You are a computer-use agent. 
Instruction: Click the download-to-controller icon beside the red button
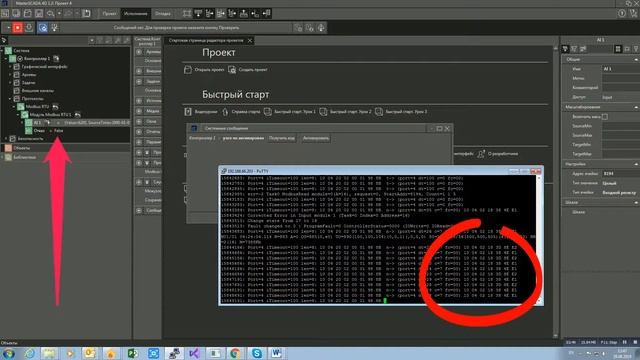[29, 28]
